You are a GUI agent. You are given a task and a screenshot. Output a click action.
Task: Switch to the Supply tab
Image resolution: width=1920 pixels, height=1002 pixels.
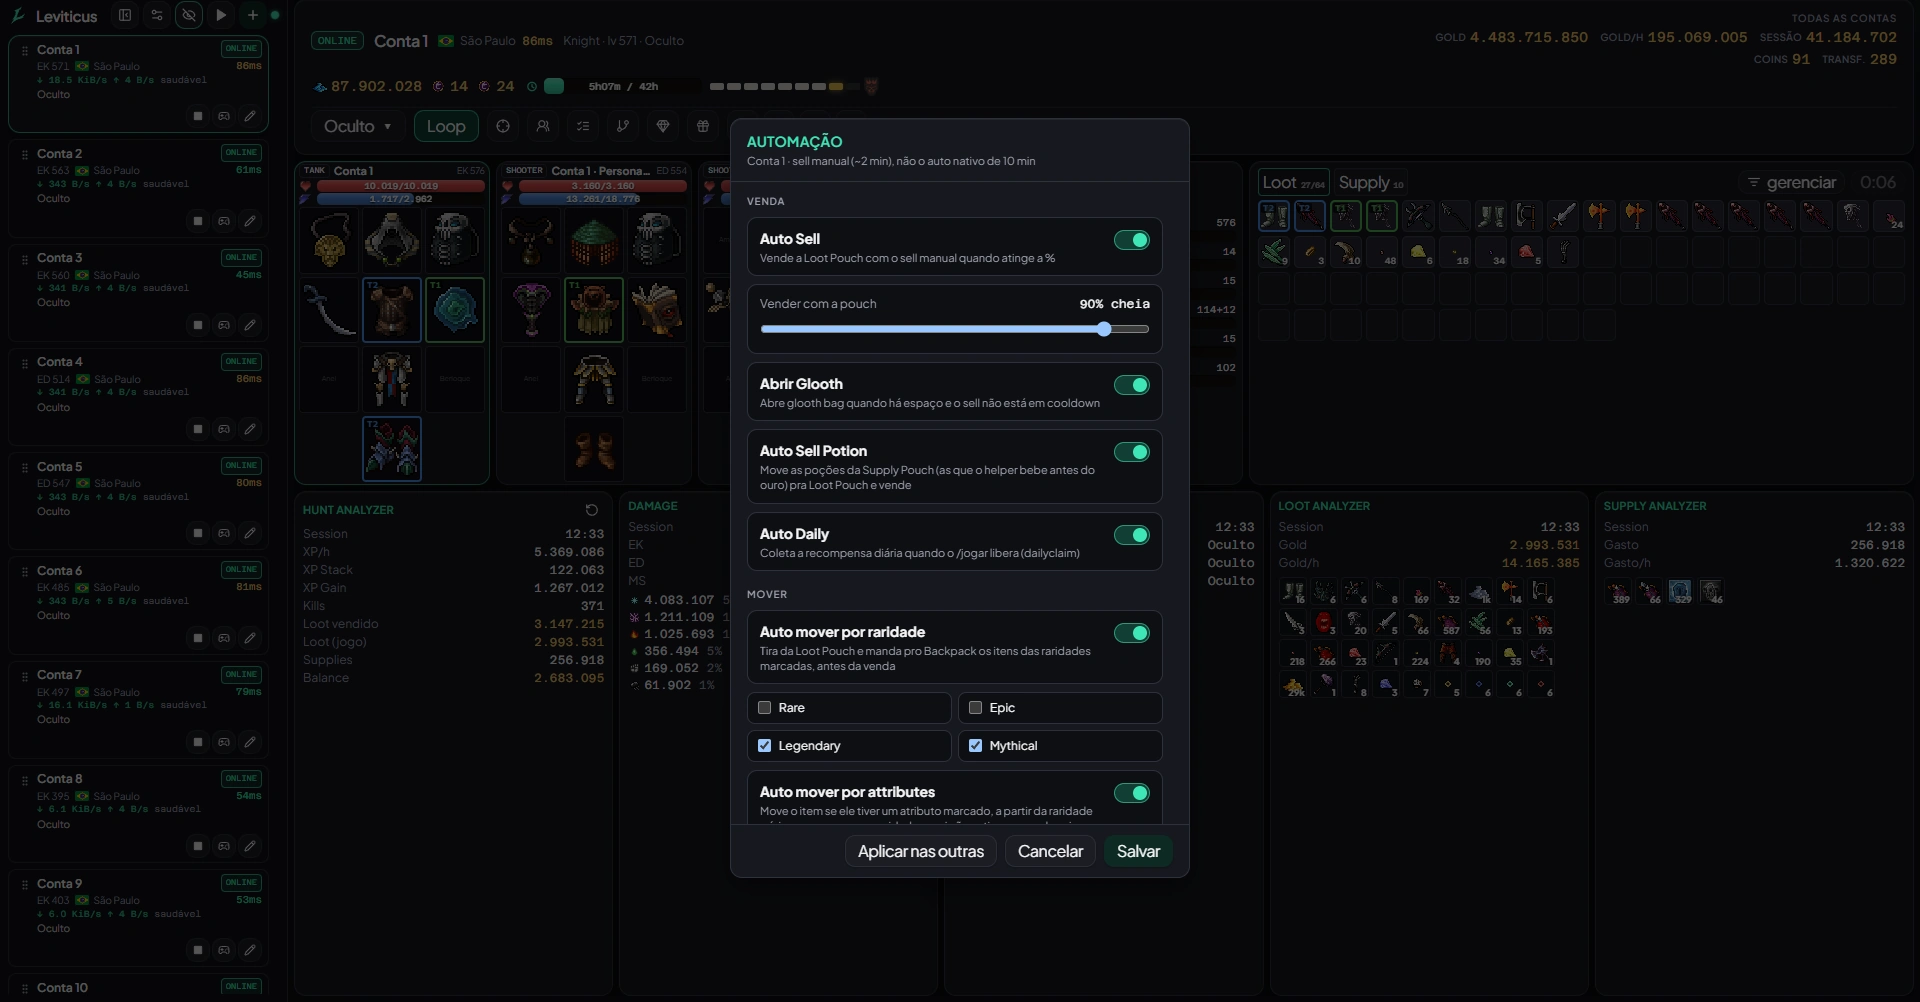(1370, 182)
